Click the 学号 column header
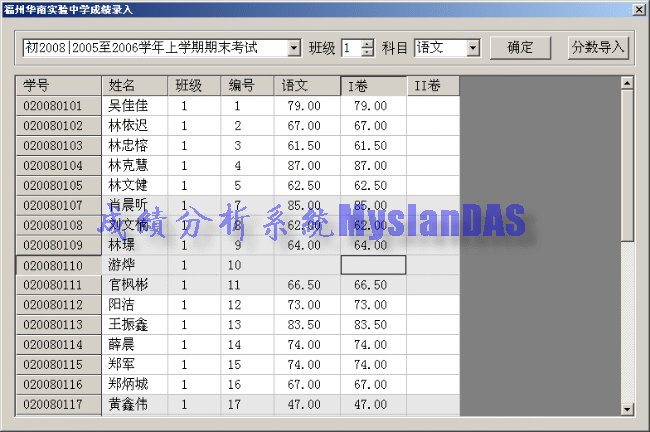 [x=58, y=85]
